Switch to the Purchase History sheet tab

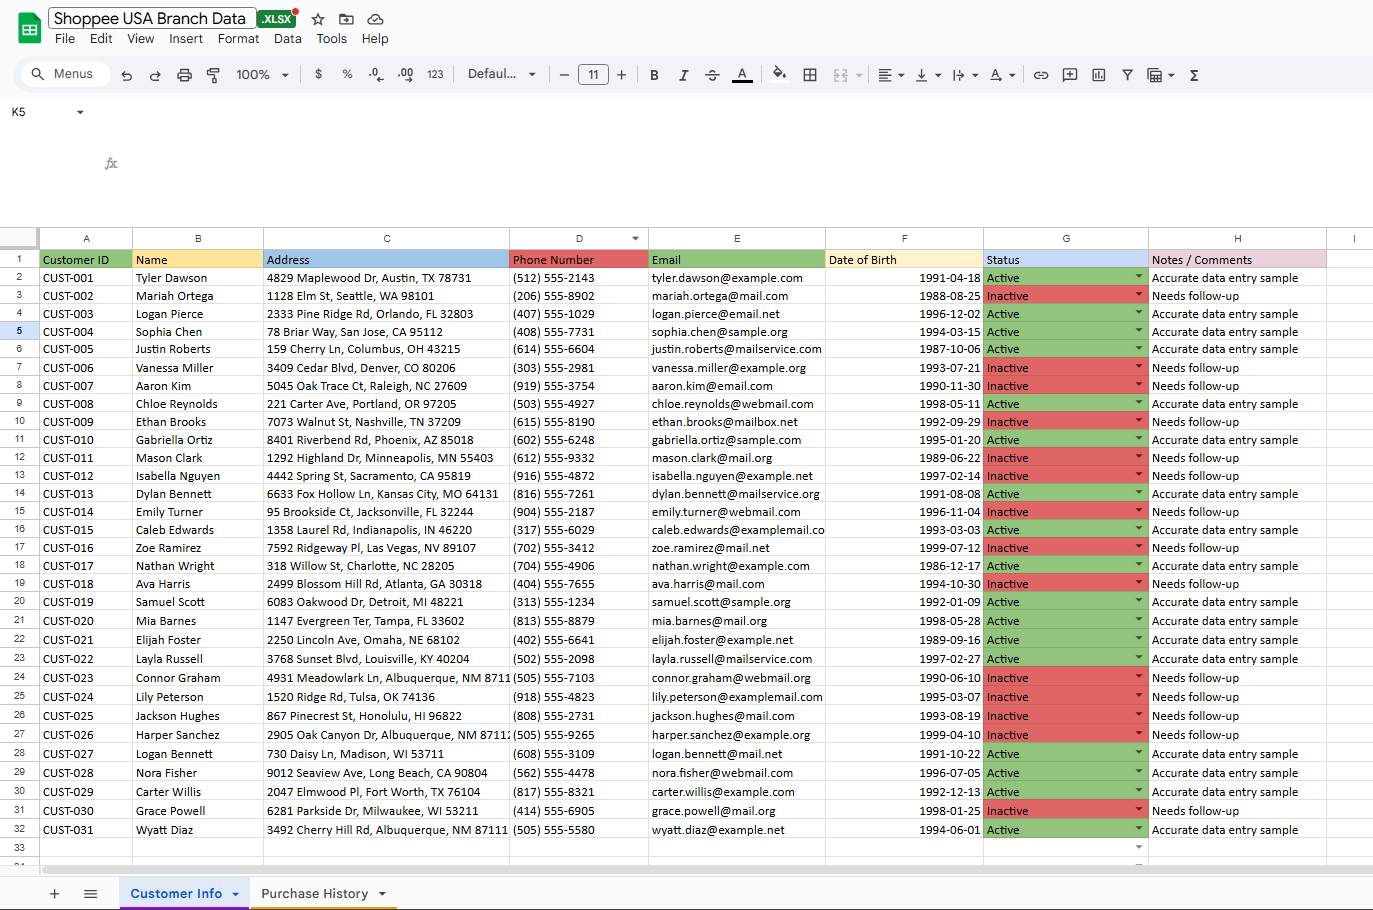[314, 894]
